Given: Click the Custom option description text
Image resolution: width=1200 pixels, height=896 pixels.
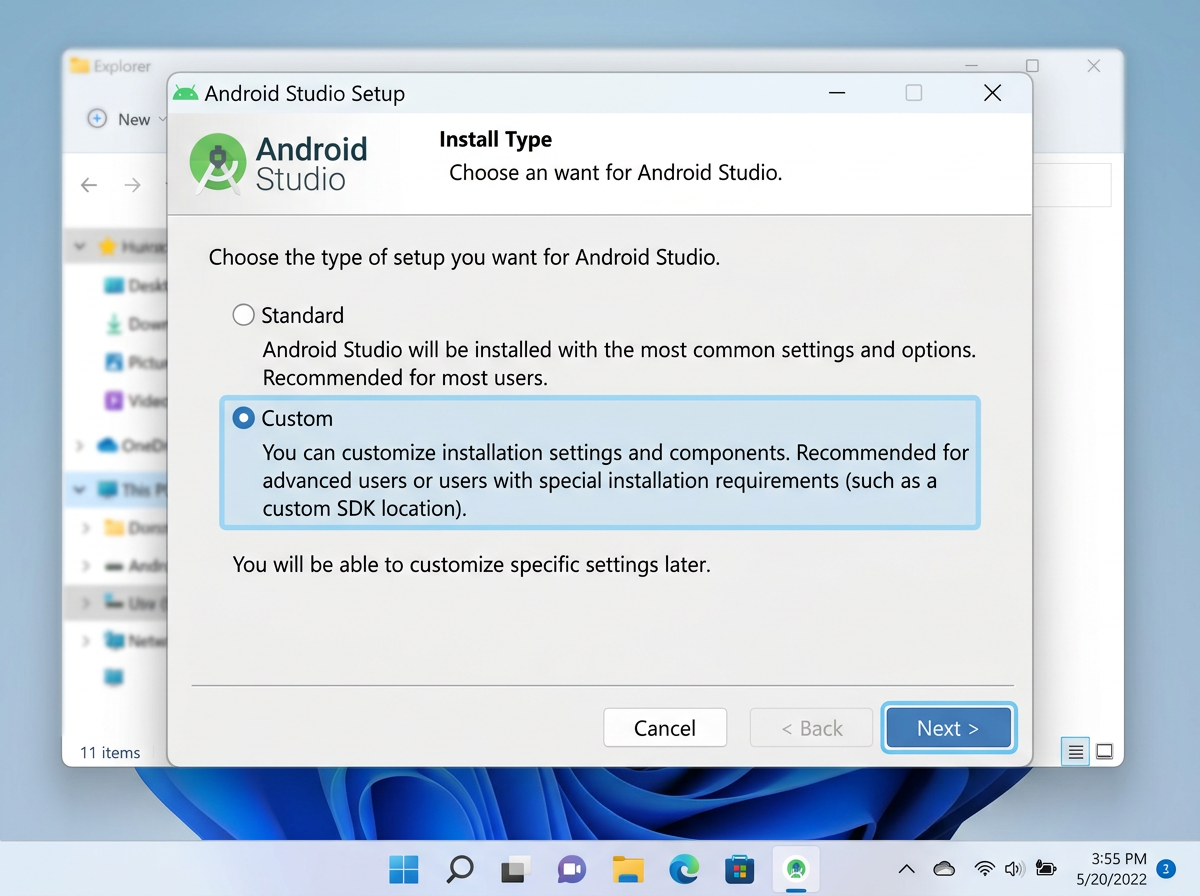Looking at the screenshot, I should 616,480.
